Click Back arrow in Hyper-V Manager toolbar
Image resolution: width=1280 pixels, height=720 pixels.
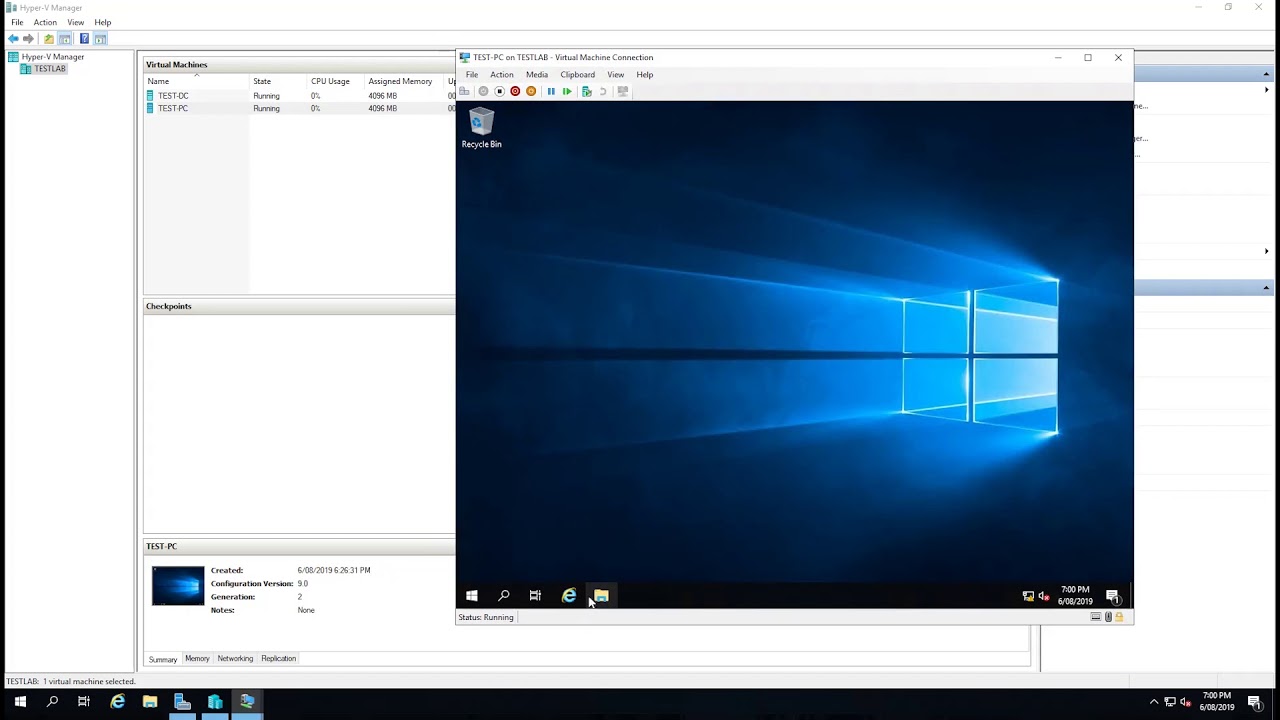(13, 39)
